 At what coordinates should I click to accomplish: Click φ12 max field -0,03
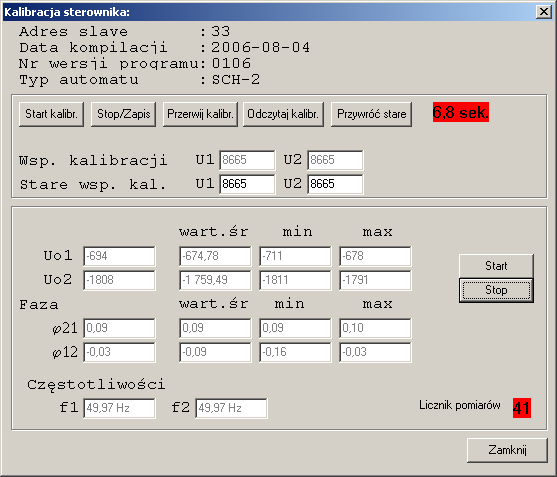[375, 352]
